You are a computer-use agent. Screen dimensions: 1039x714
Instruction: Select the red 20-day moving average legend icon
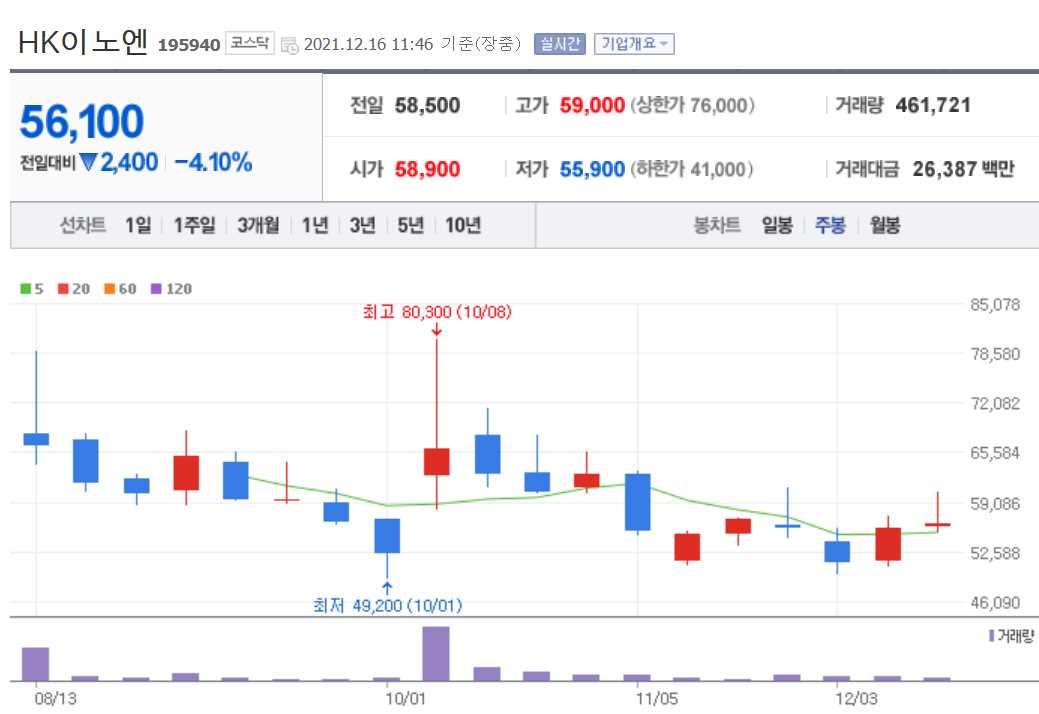tap(61, 288)
